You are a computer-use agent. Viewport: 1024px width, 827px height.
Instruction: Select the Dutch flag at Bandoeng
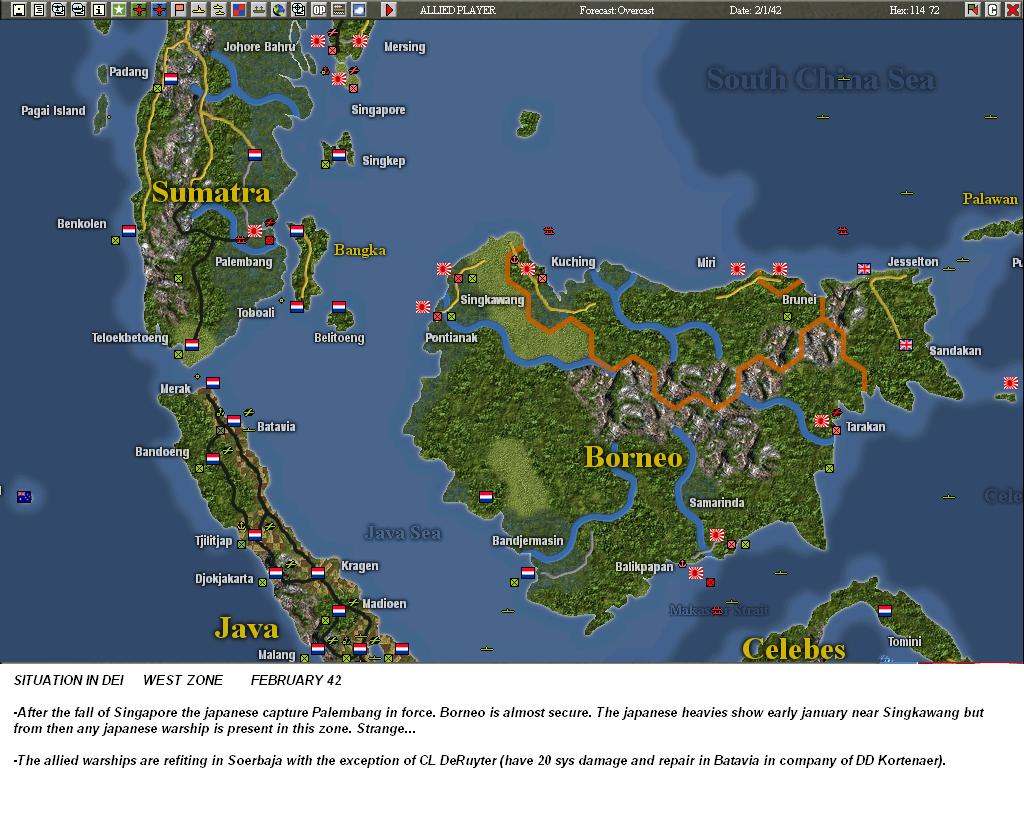[213, 459]
